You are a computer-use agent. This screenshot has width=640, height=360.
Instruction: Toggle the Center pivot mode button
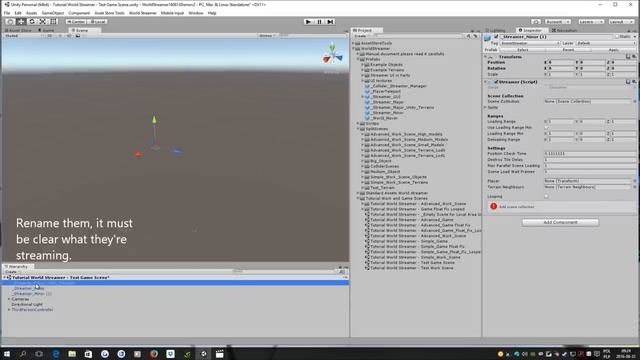(76, 22)
